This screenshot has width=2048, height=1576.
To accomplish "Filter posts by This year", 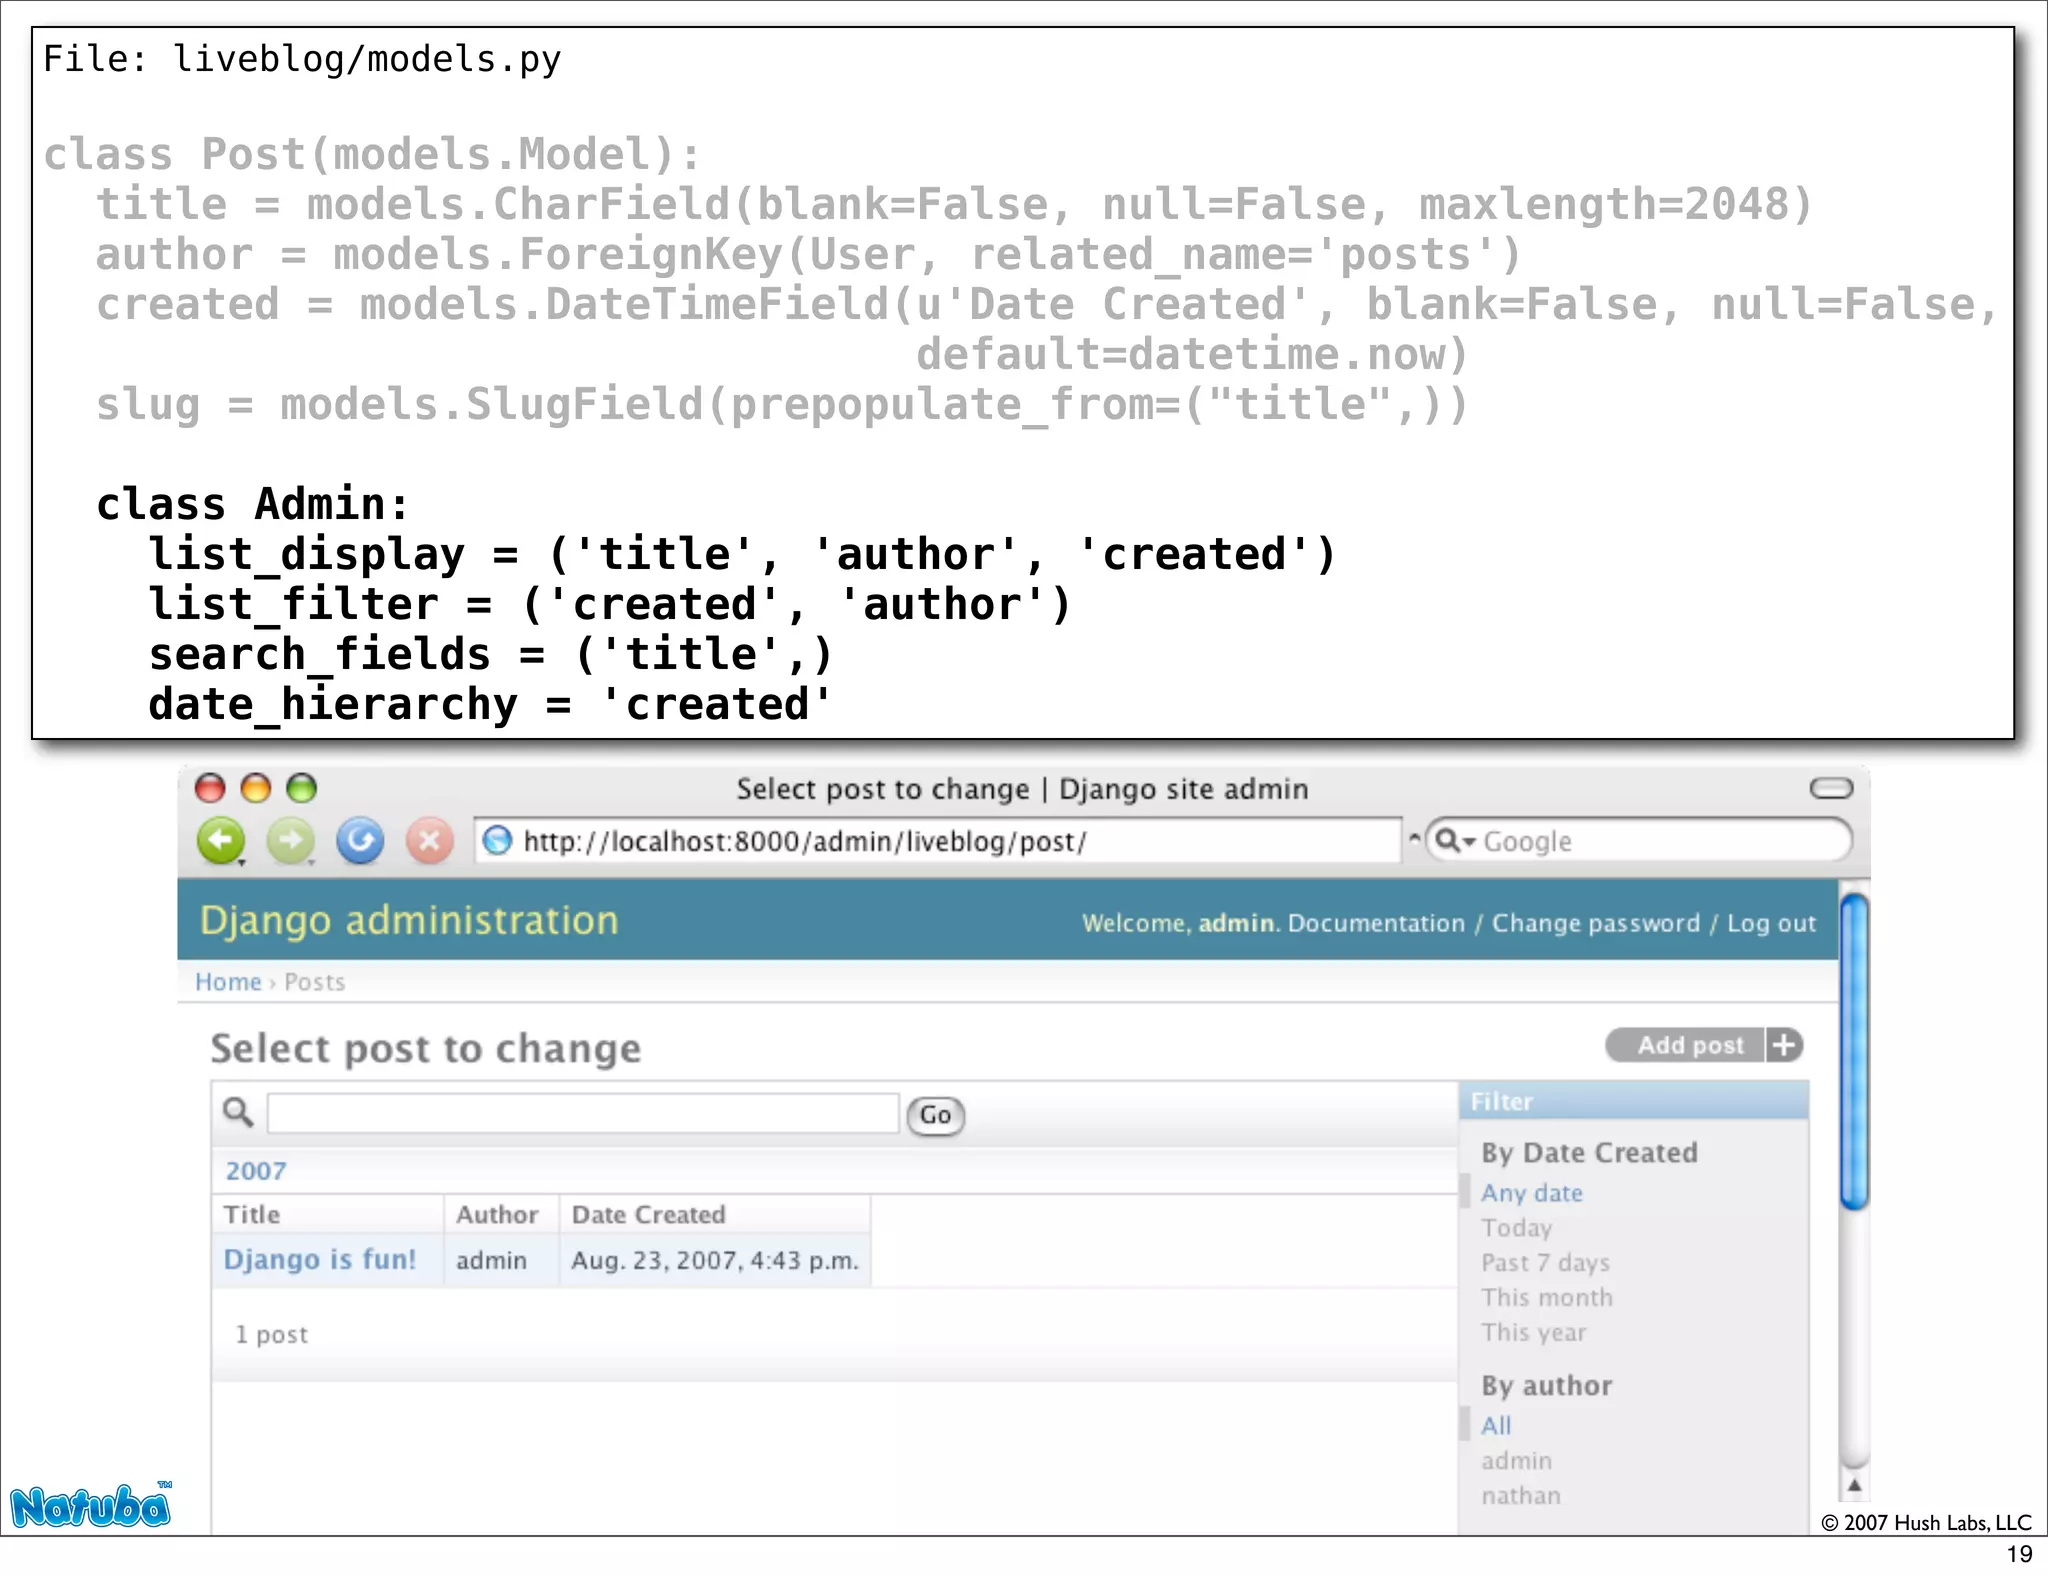I will coord(1534,1333).
